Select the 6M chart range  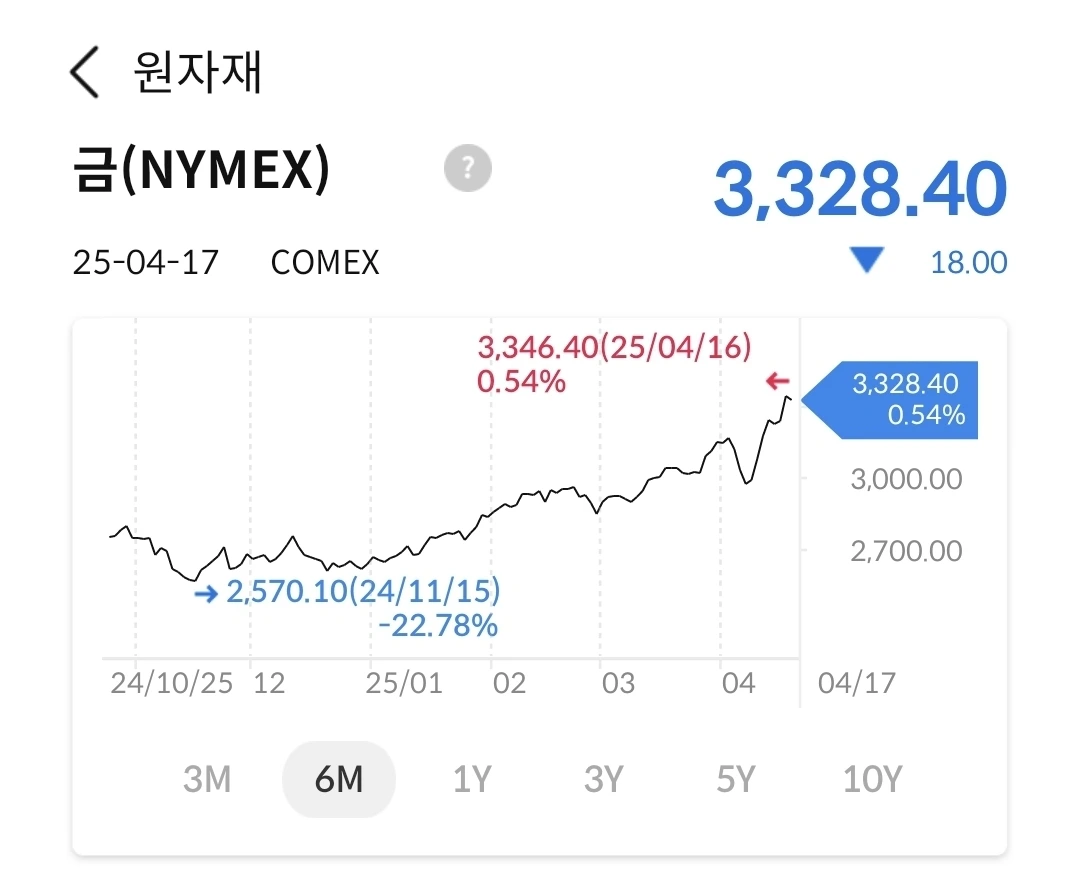339,779
